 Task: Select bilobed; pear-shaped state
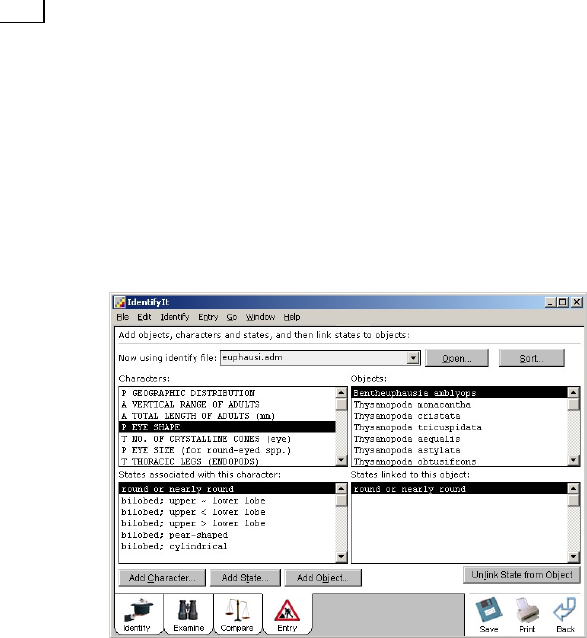pyautogui.click(x=174, y=535)
